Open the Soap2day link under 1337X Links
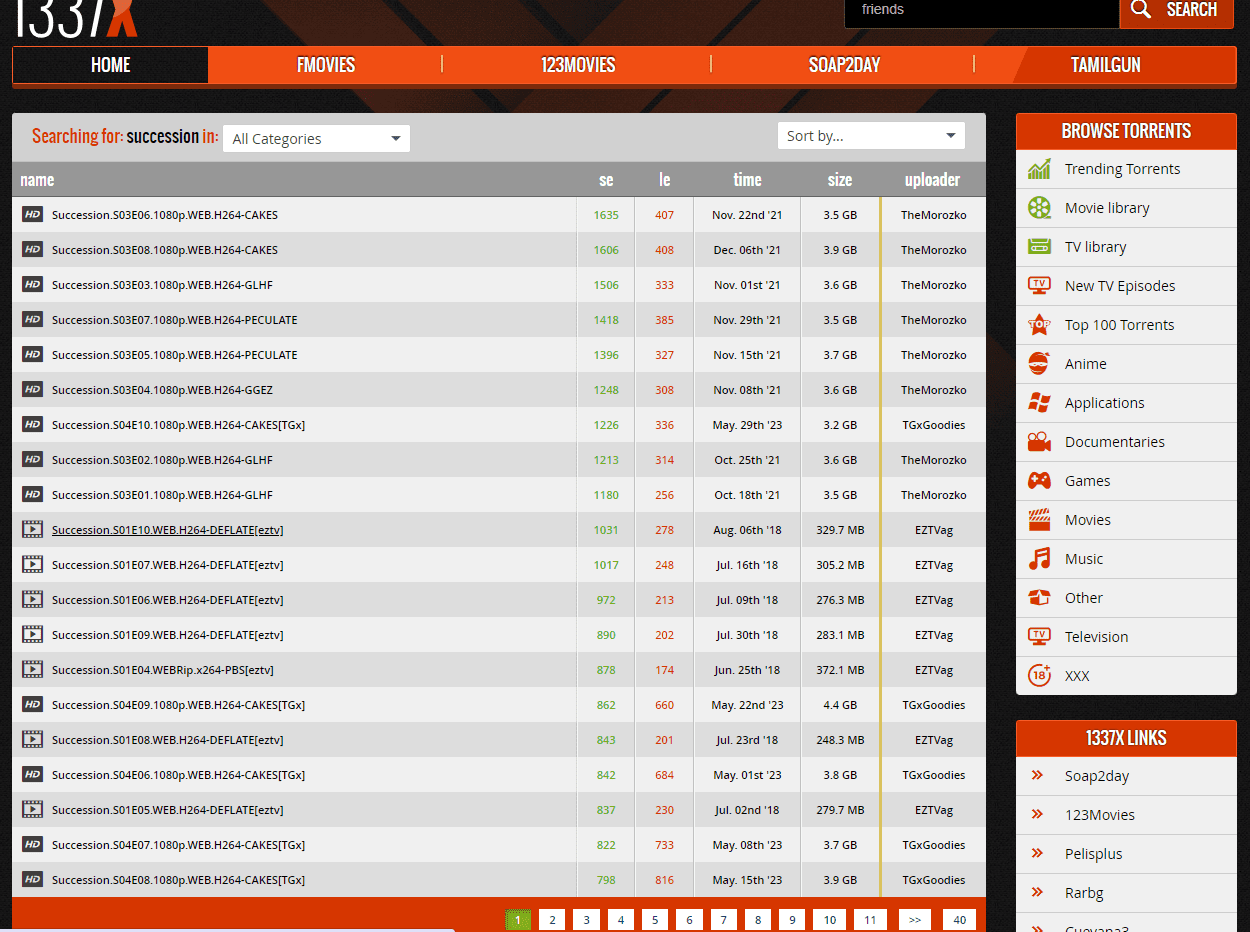The image size is (1250, 932). point(1096,776)
